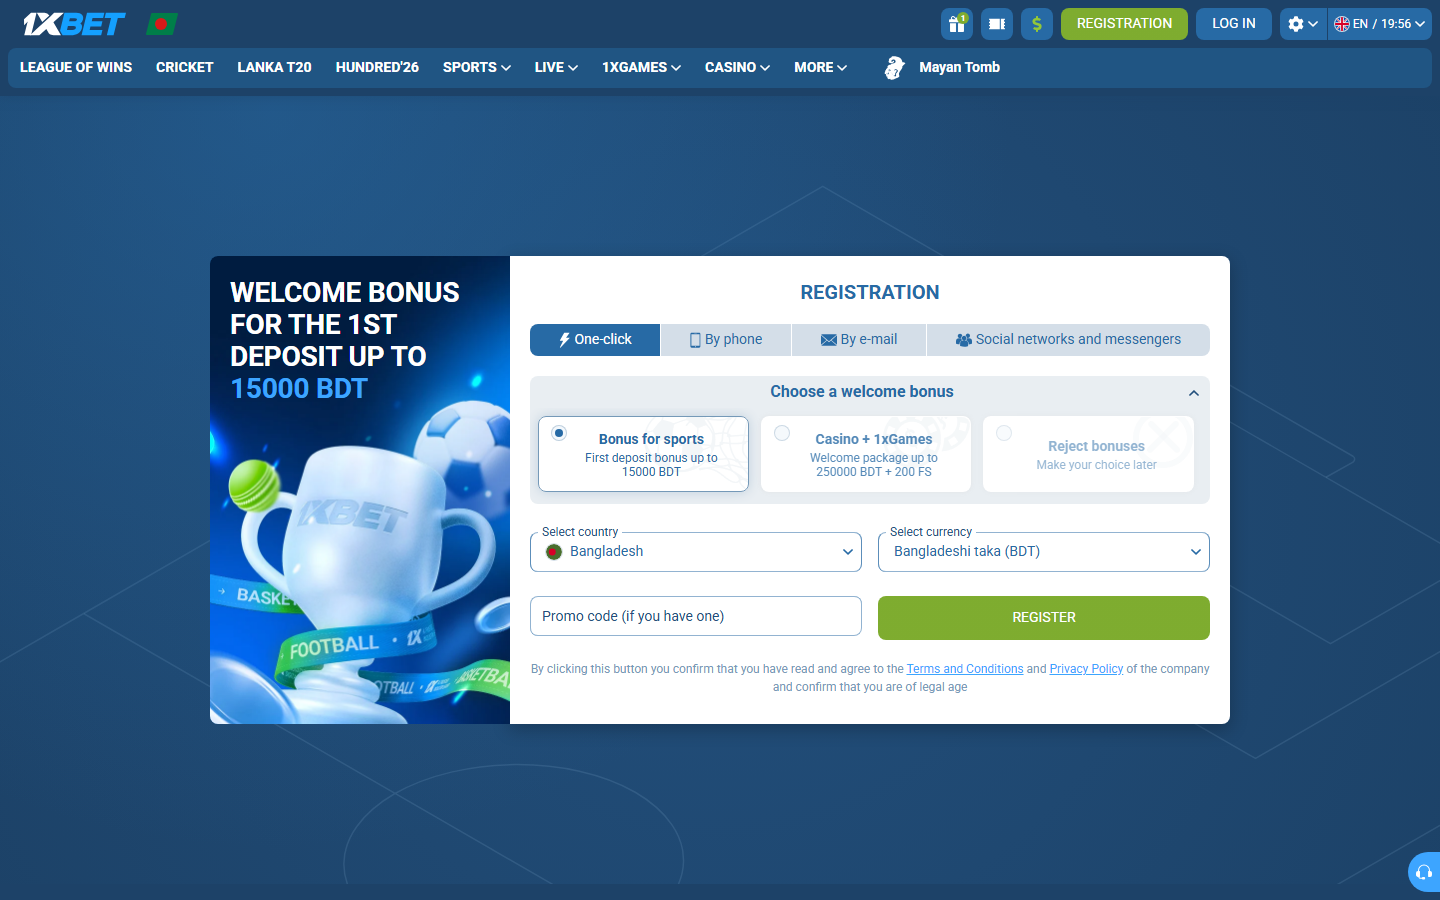Image resolution: width=1440 pixels, height=900 pixels.
Task: Click the green REGISTRATION button in header
Action: pos(1124,24)
